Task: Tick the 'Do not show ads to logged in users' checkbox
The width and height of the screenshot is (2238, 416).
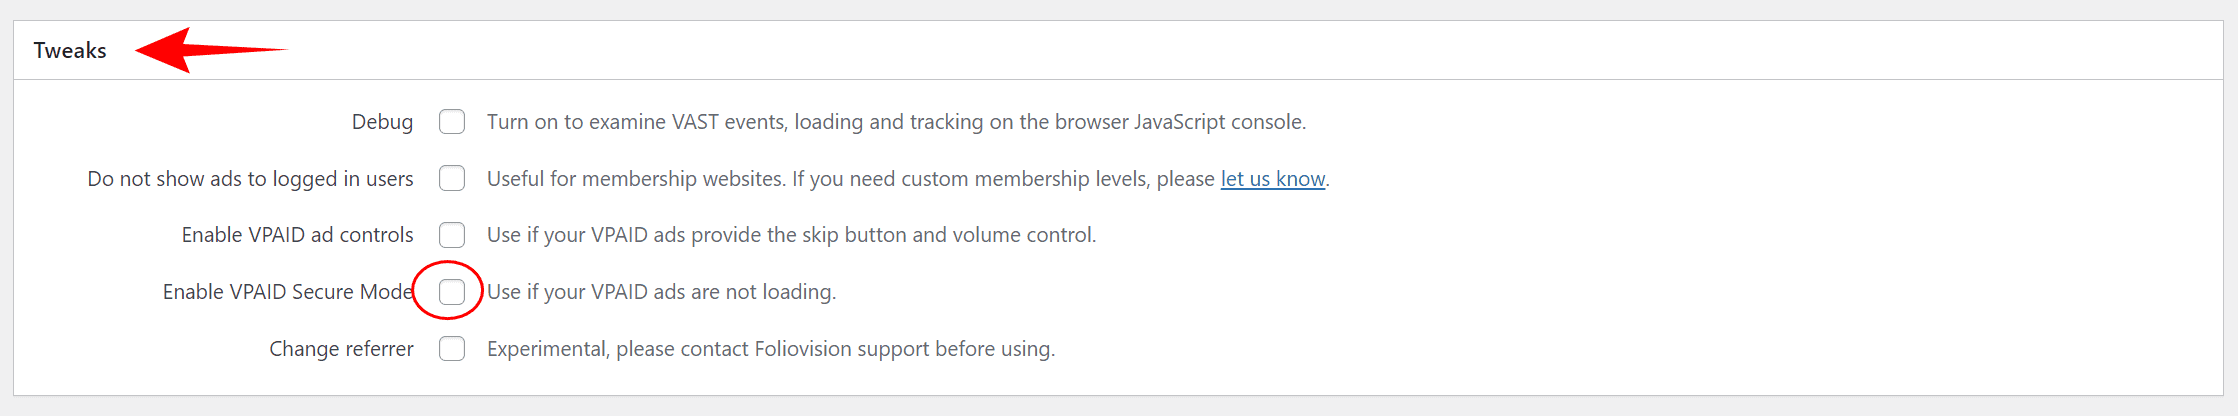Action: pos(452,178)
